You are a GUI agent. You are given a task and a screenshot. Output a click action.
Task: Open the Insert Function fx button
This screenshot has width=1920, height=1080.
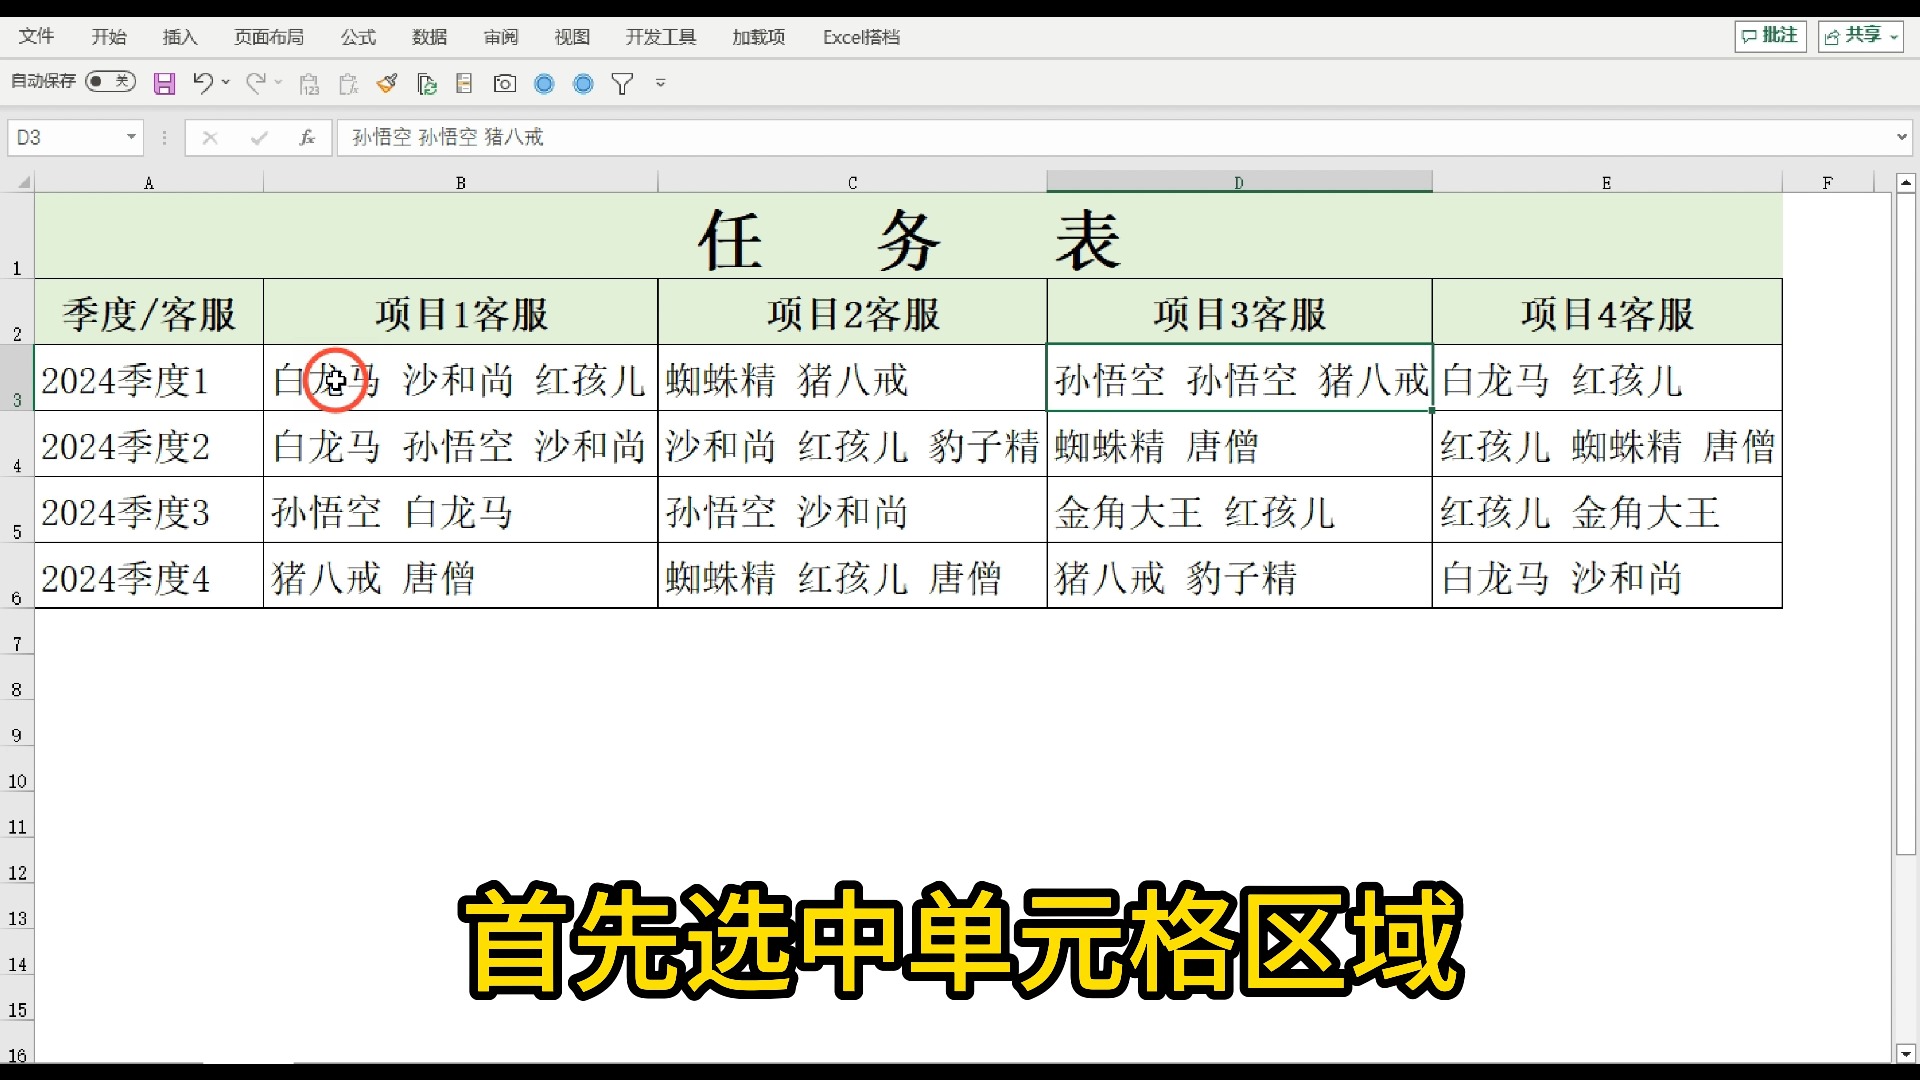point(307,138)
